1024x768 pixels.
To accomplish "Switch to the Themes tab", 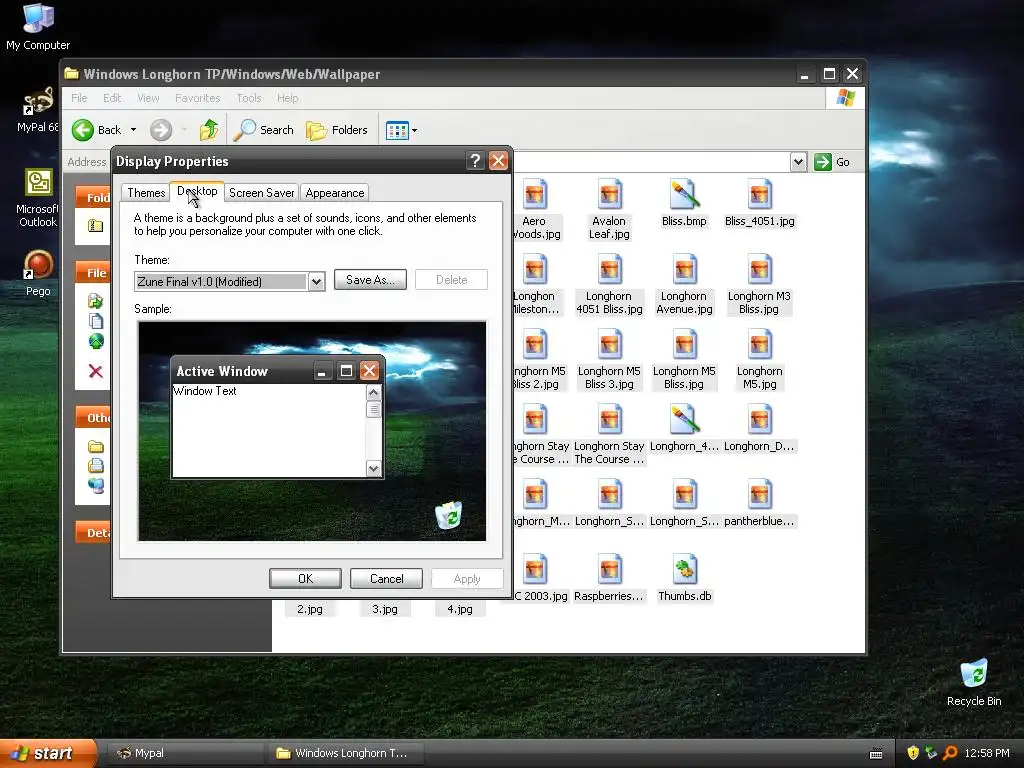I will [146, 193].
